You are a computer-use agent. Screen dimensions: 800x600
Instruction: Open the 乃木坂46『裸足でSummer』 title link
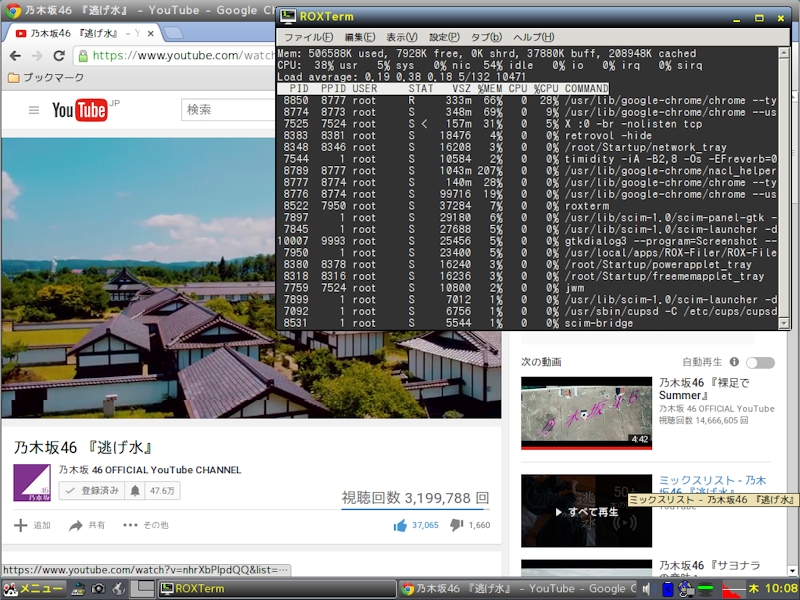click(704, 389)
